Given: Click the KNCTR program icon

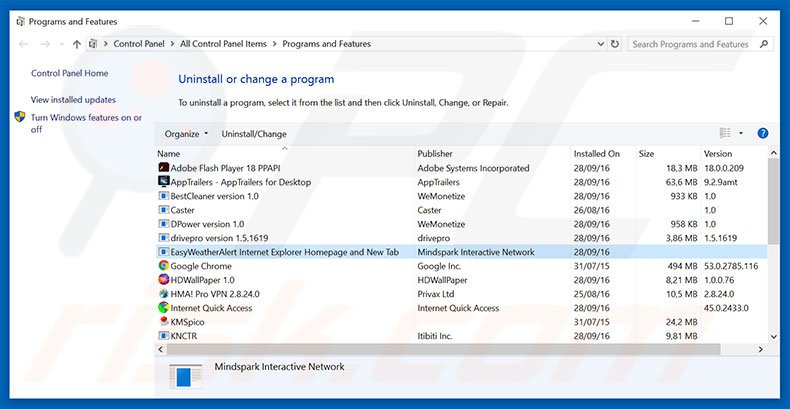Looking at the screenshot, I should [163, 335].
